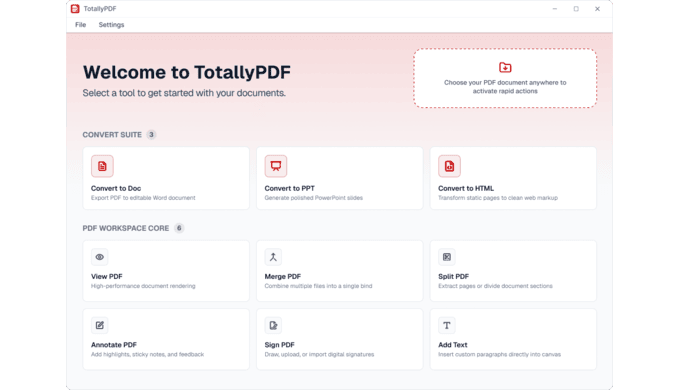The width and height of the screenshot is (680, 390).
Task: Click the View PDF eye icon
Action: (99, 257)
